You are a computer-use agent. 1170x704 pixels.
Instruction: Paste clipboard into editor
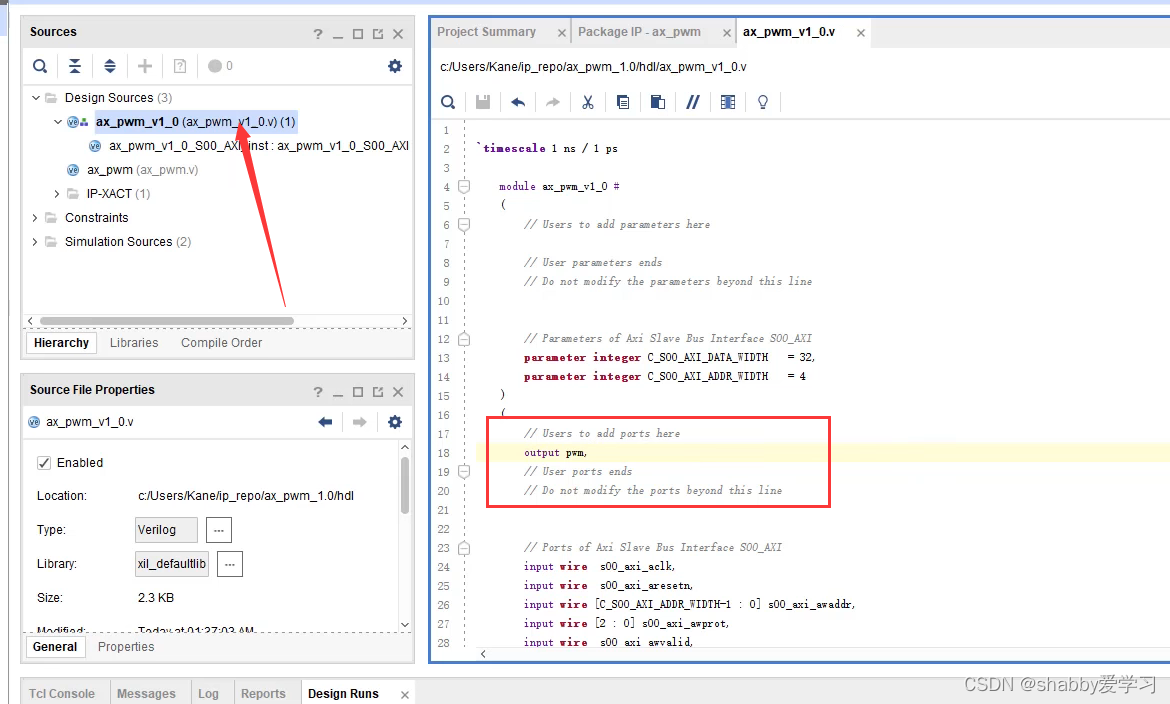(x=657, y=102)
